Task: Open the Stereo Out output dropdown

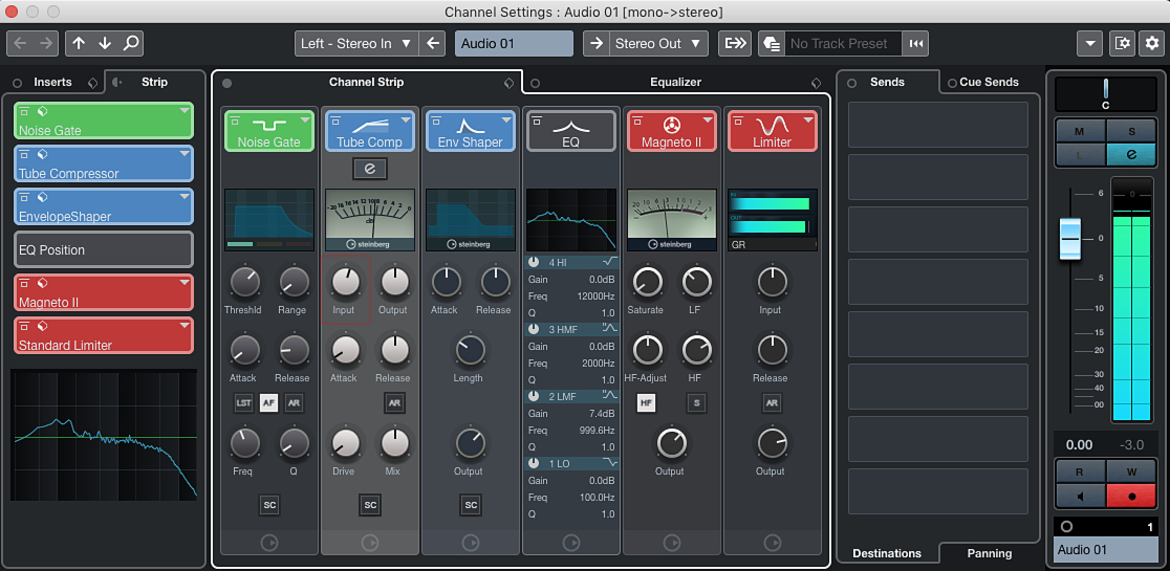Action: [658, 43]
